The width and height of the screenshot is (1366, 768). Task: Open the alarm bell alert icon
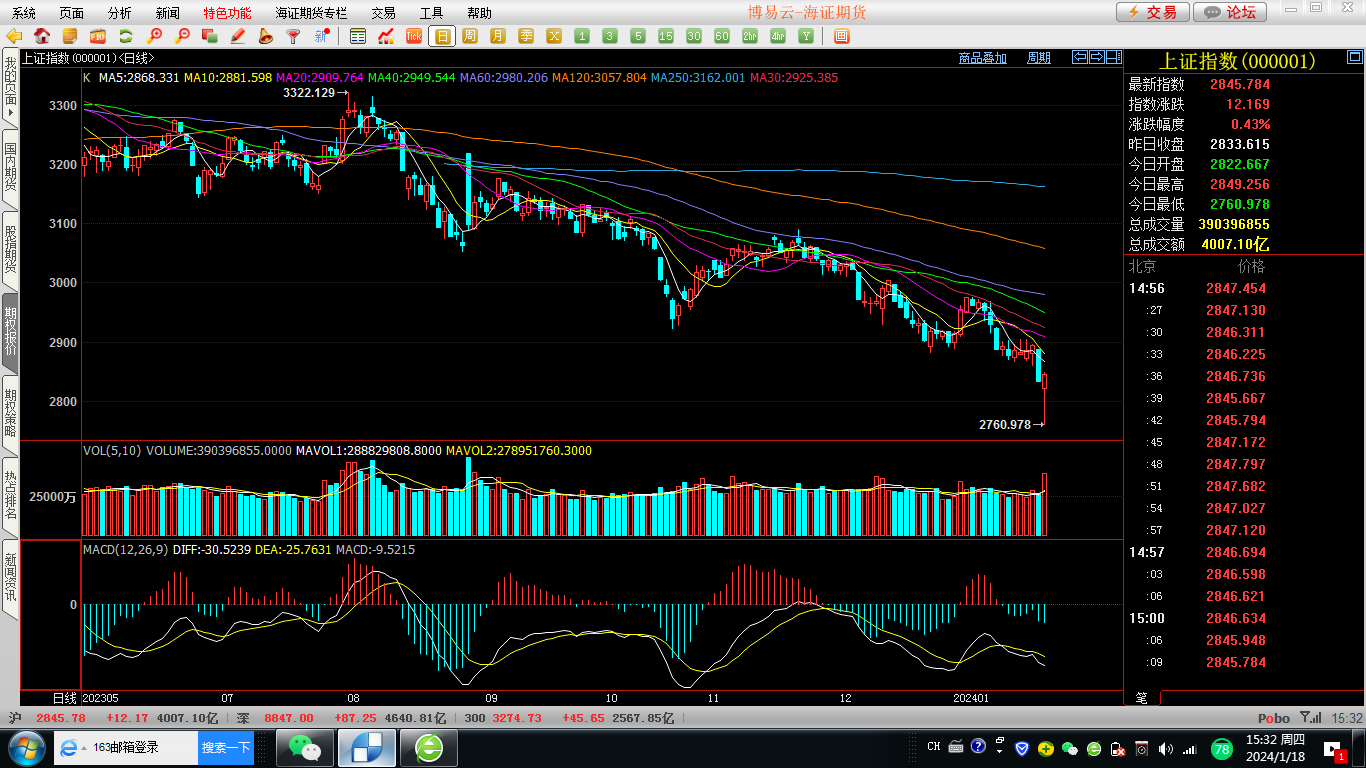coord(265,36)
